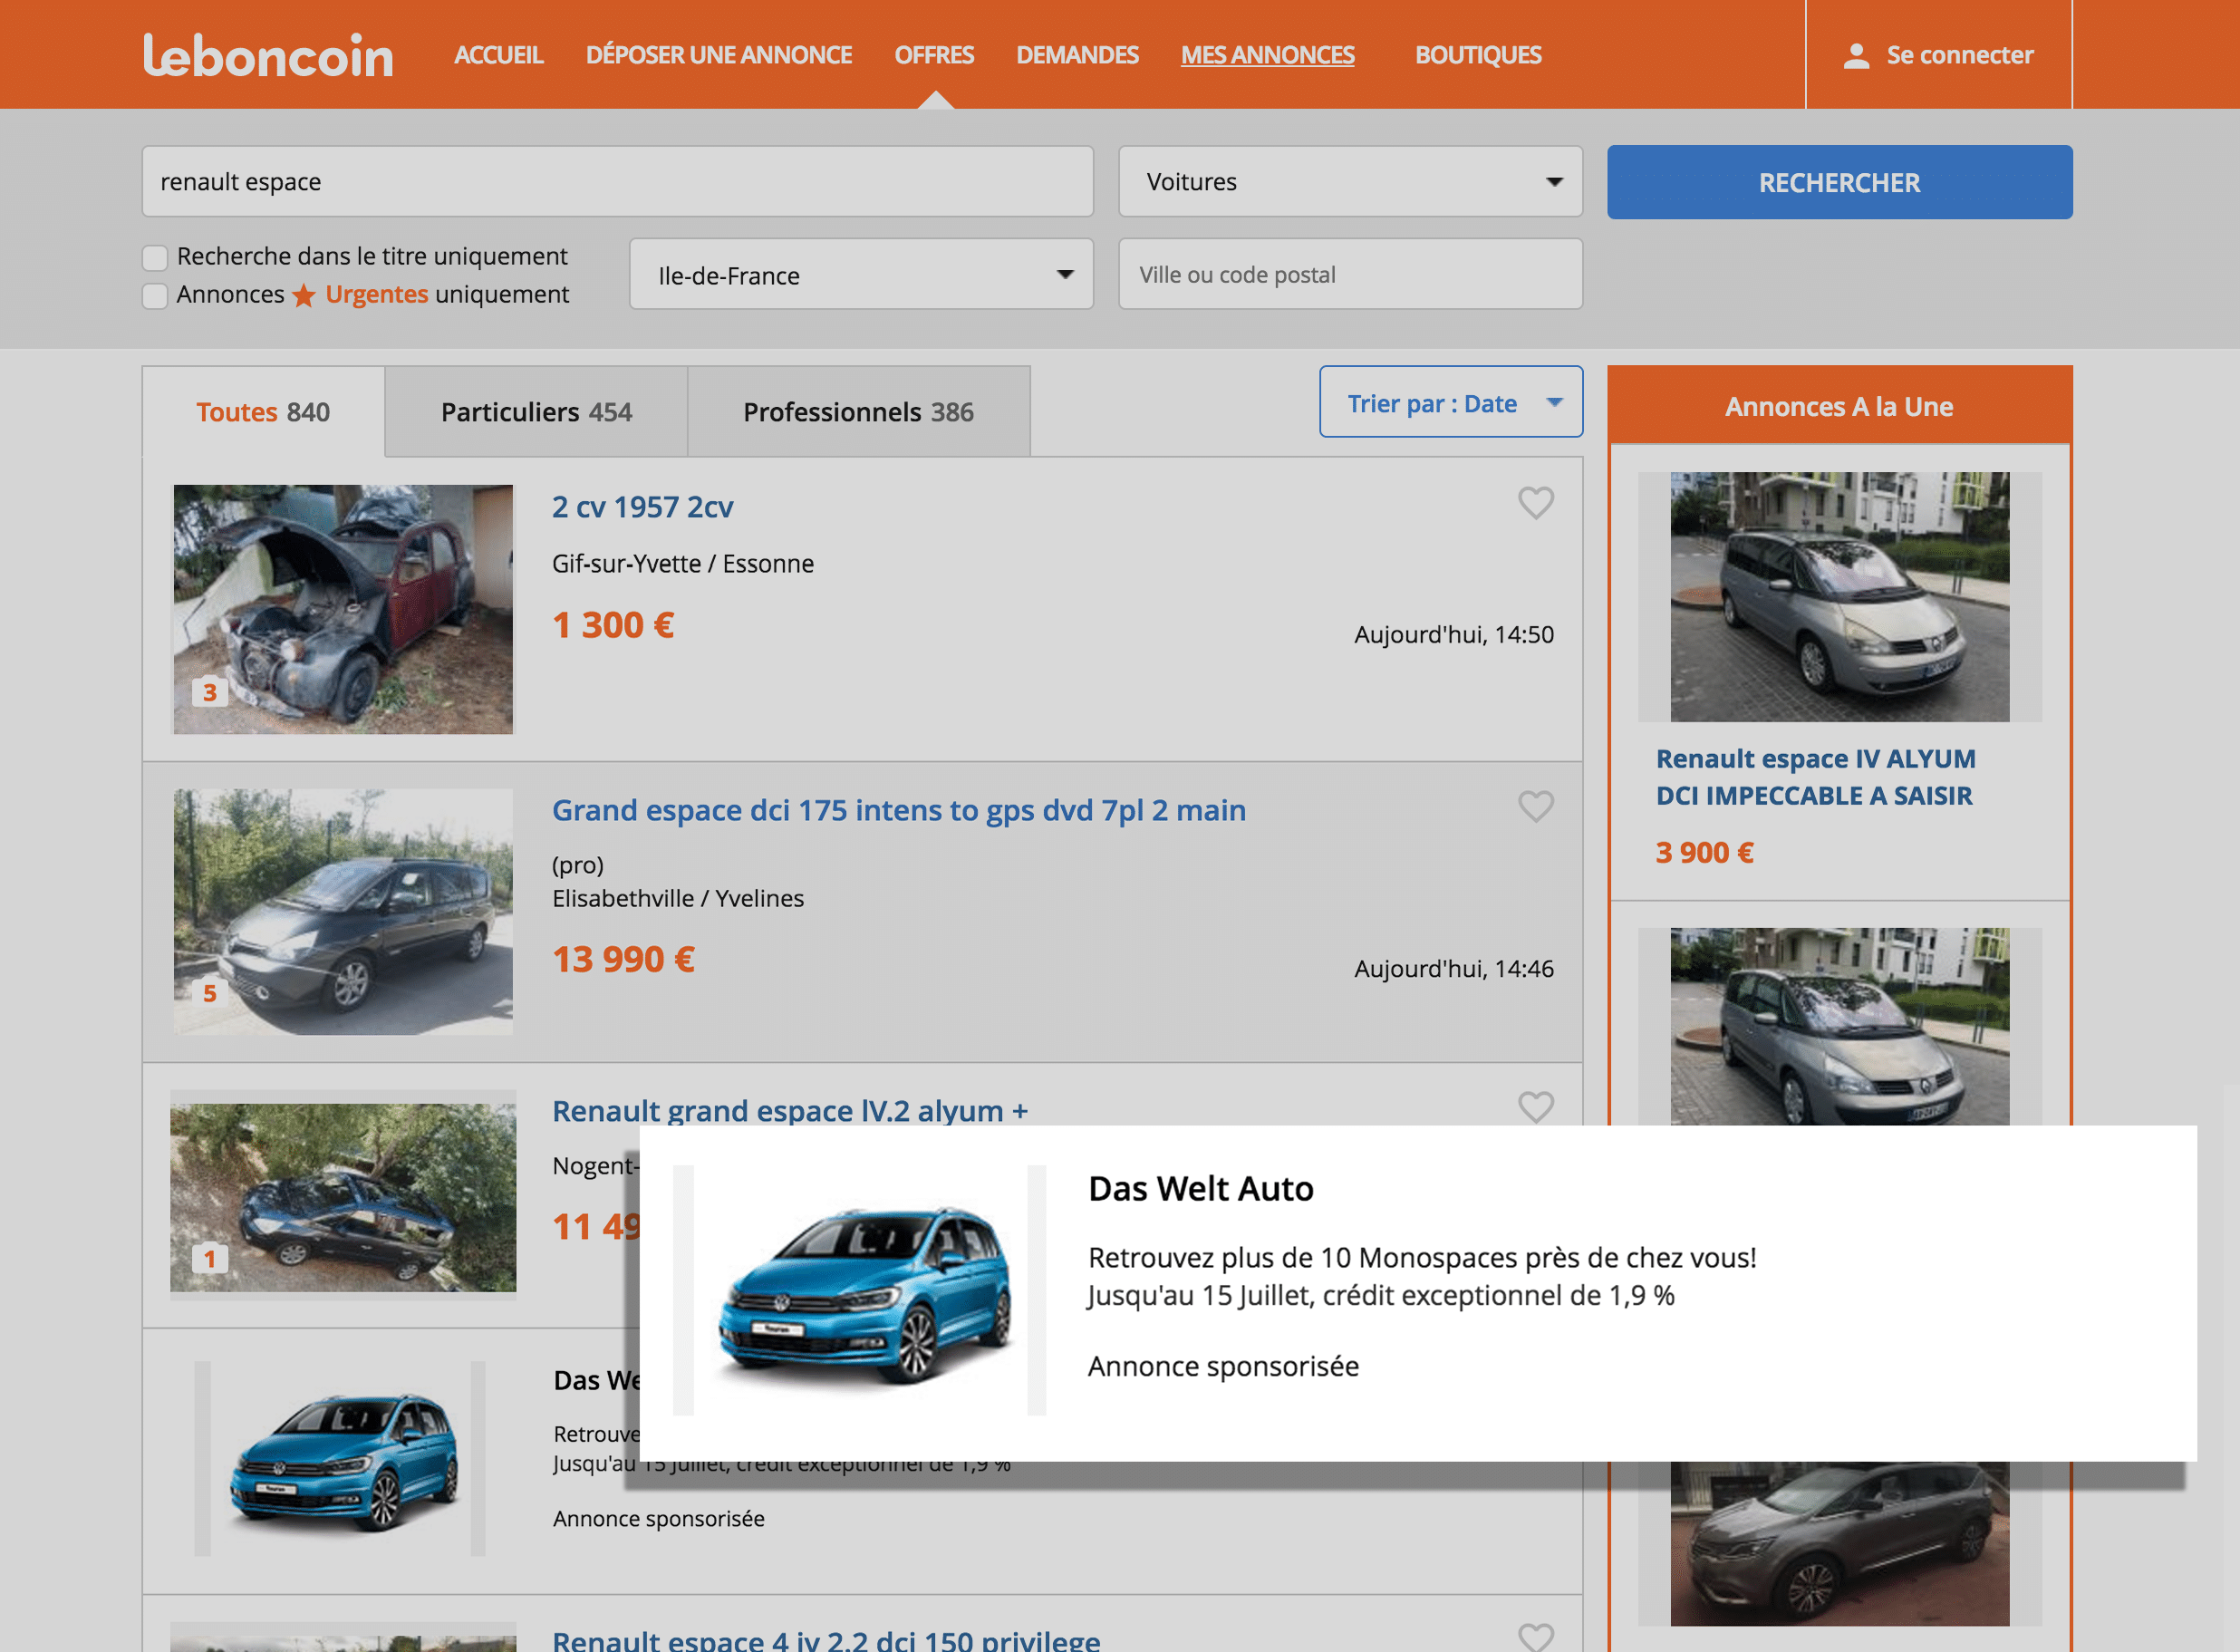Switch to the Professionnels tab
This screenshot has height=1652, width=2240.
coord(857,412)
